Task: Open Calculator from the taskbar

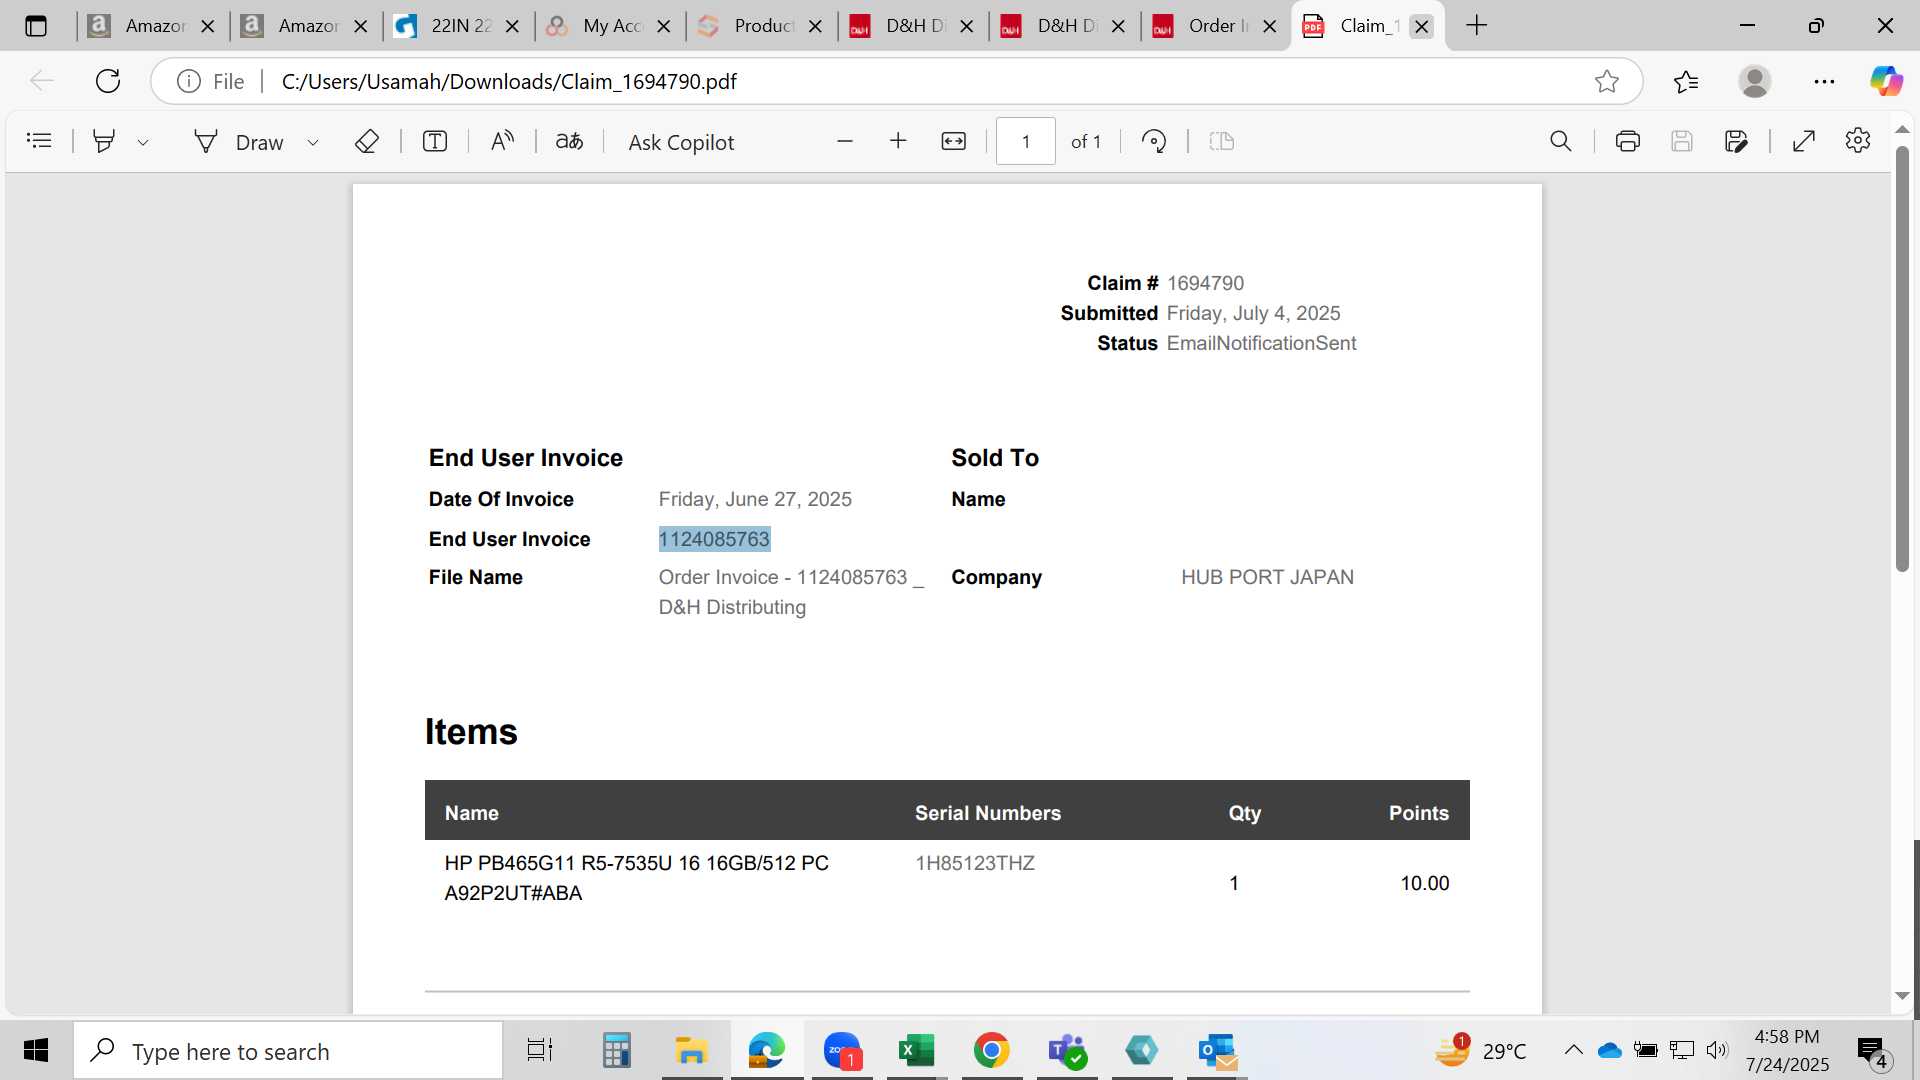Action: 616,1051
